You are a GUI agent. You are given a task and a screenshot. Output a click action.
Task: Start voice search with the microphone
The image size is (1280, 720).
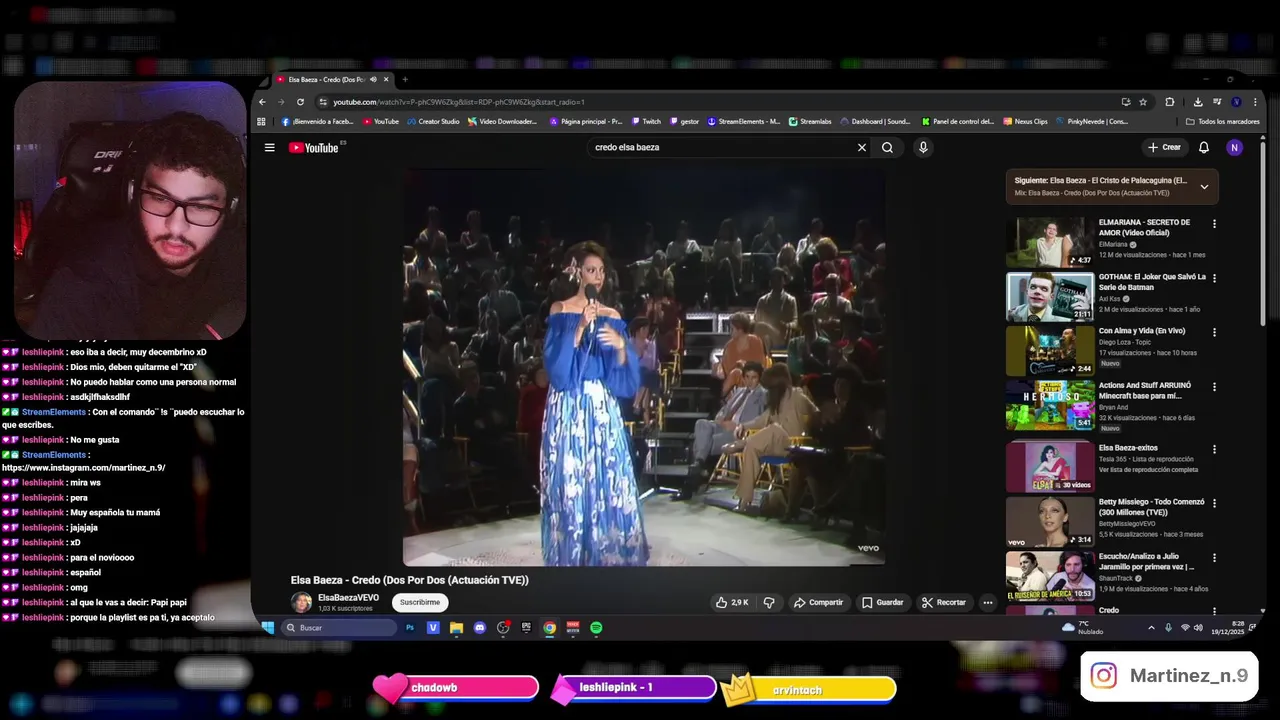pyautogui.click(x=923, y=147)
